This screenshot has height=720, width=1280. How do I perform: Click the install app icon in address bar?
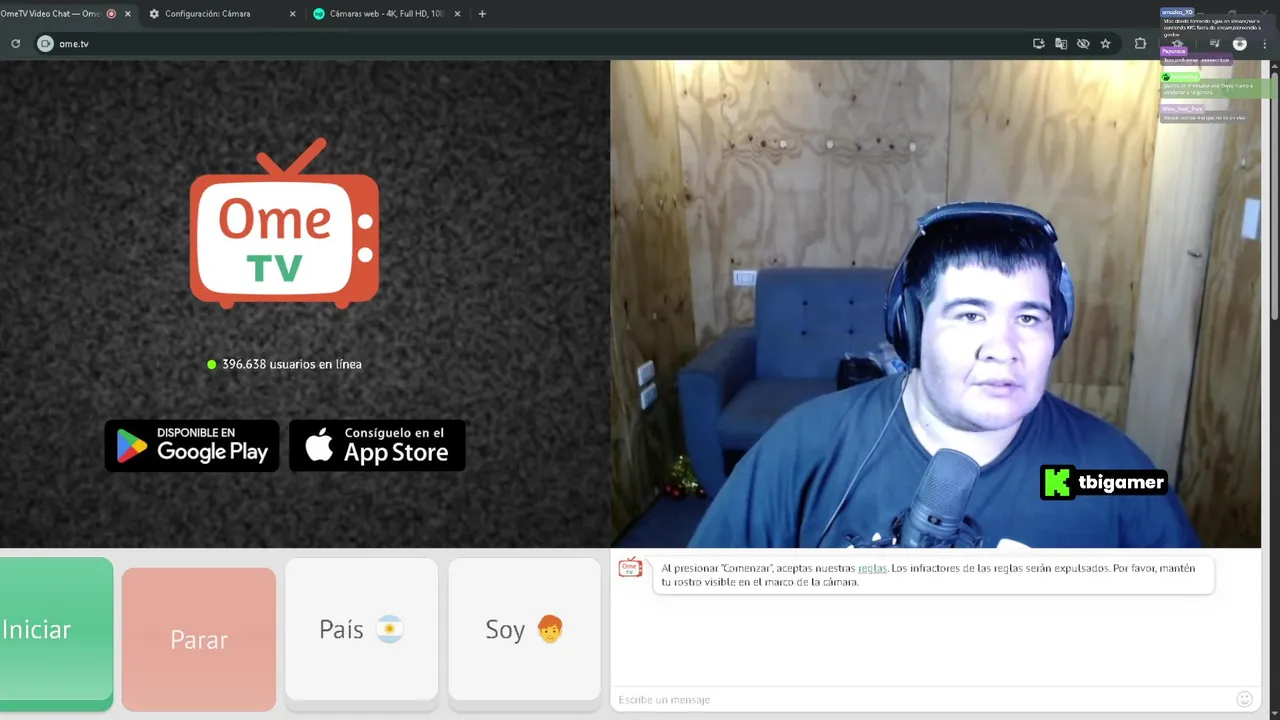(1039, 44)
